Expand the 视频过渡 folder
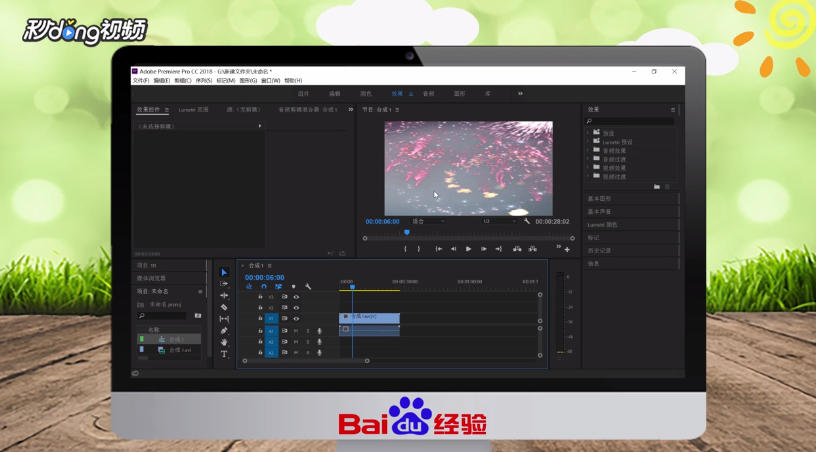Viewport: 816px width, 452px height. pos(588,177)
